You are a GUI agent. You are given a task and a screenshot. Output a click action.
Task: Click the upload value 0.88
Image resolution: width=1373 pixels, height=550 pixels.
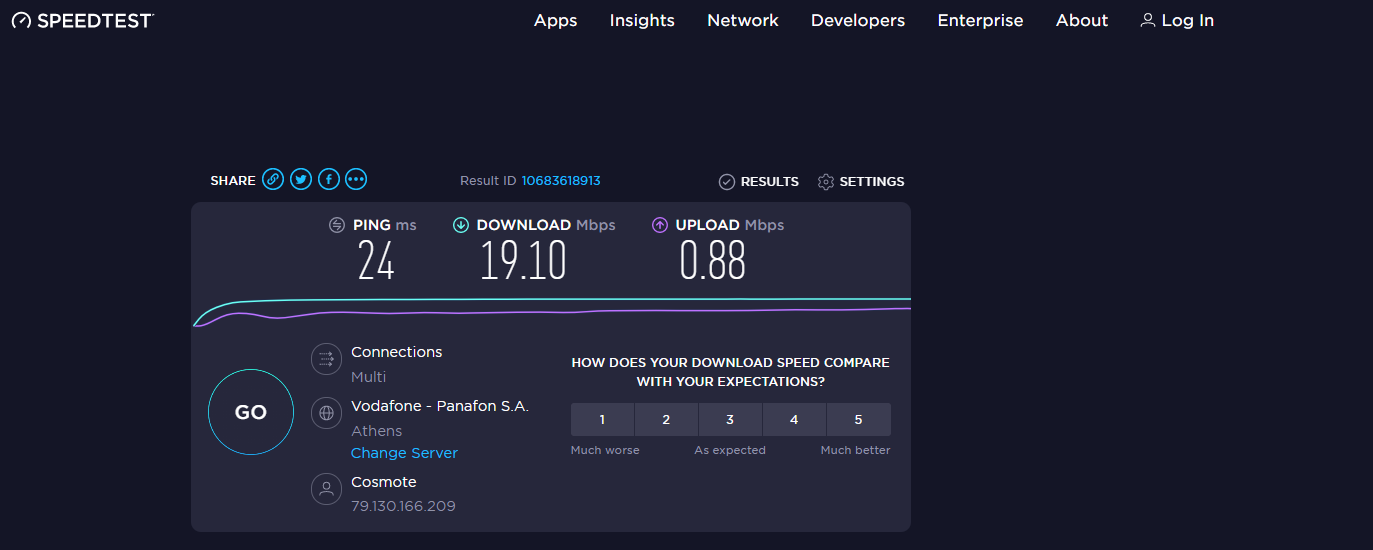(x=713, y=262)
